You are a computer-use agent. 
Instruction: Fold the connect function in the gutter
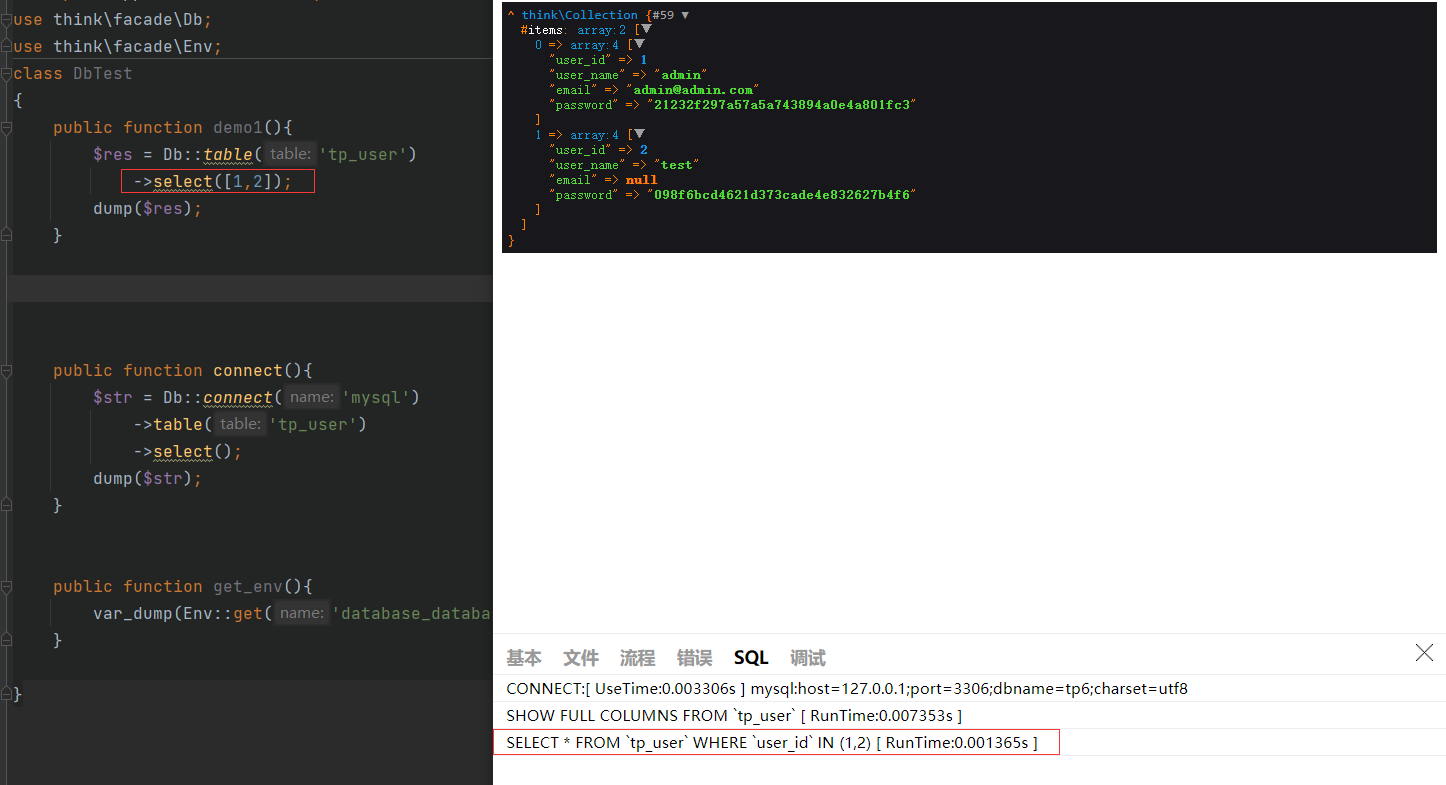tap(7, 370)
